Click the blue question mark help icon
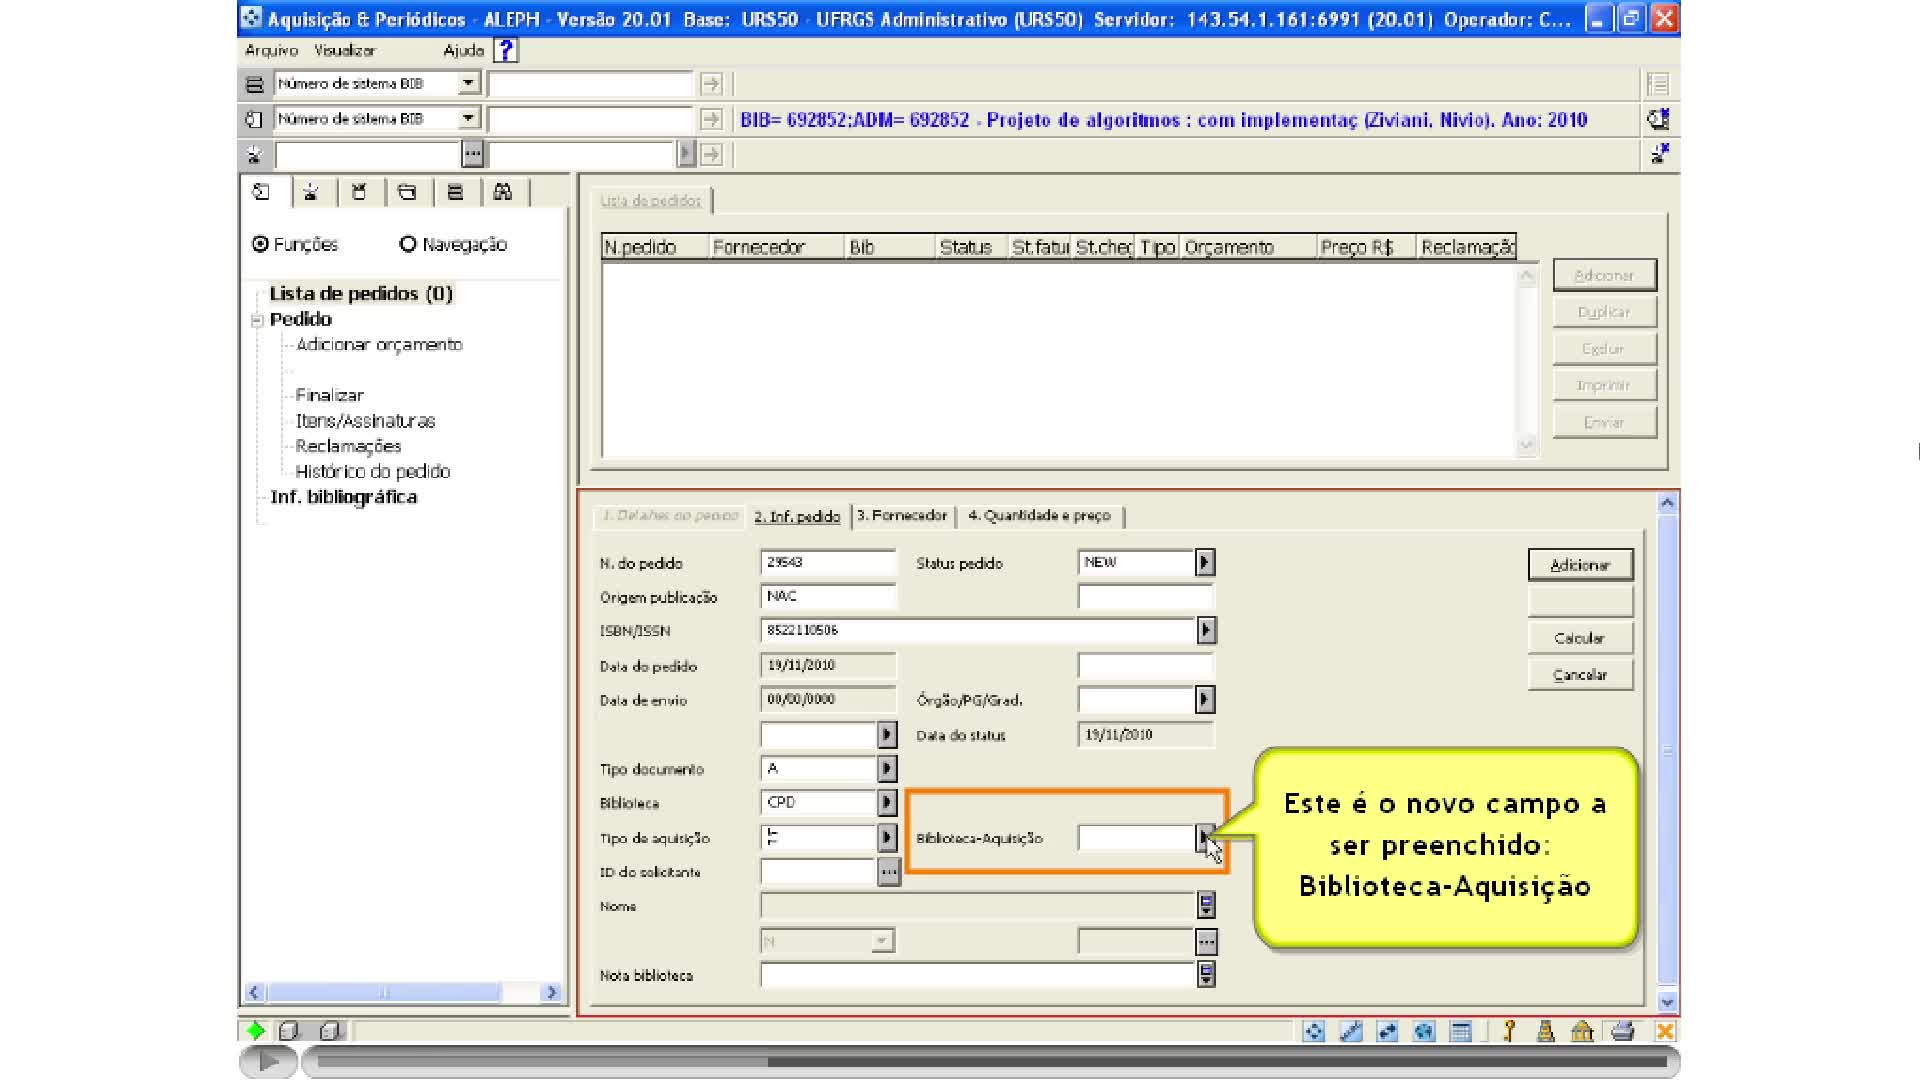The height and width of the screenshot is (1080, 1920). pos(506,50)
